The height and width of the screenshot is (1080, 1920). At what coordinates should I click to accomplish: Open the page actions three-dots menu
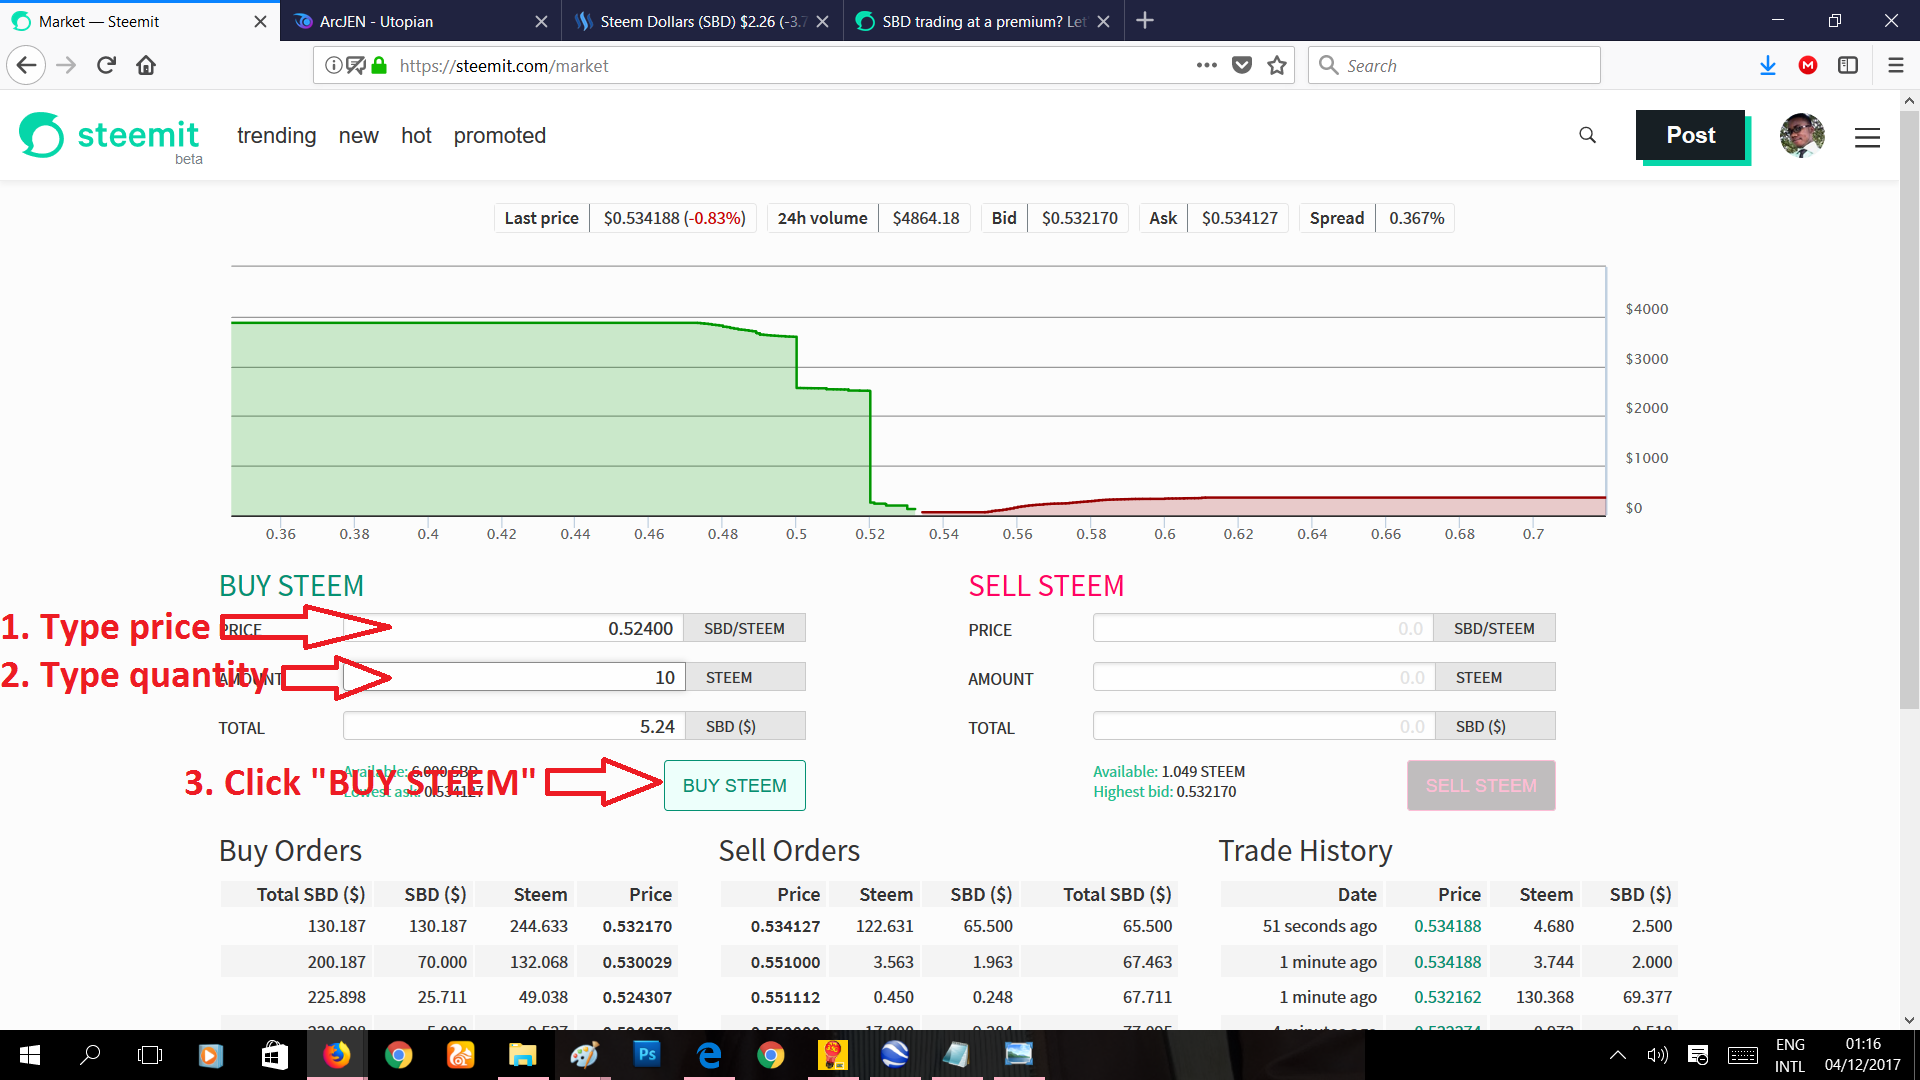point(1207,66)
